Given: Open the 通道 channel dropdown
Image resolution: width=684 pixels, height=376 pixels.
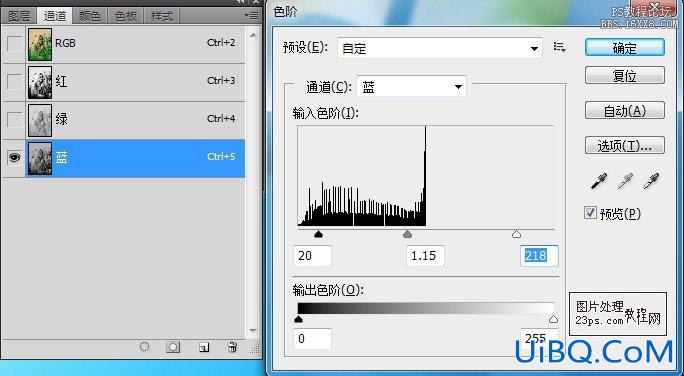Looking at the screenshot, I should [x=411, y=86].
